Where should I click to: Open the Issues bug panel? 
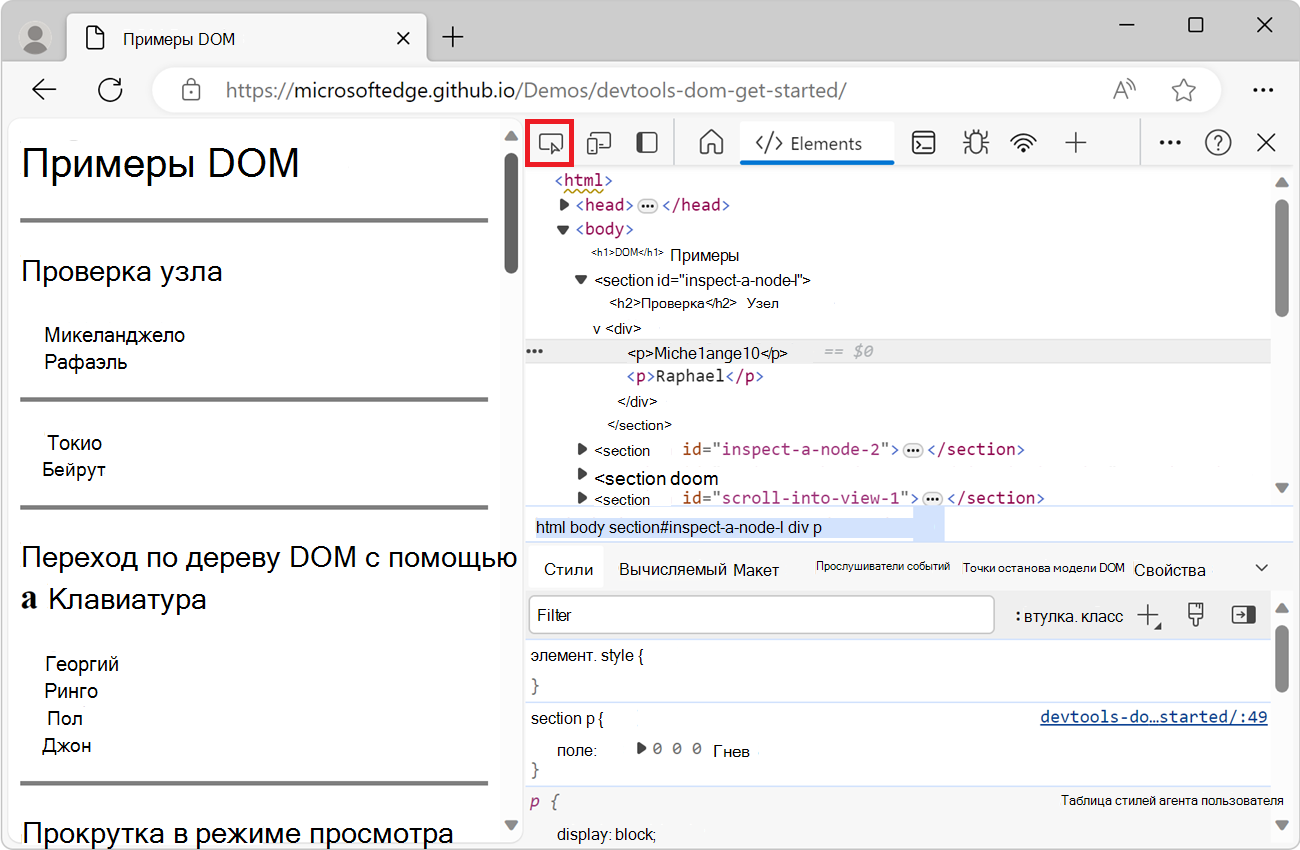click(x=974, y=142)
